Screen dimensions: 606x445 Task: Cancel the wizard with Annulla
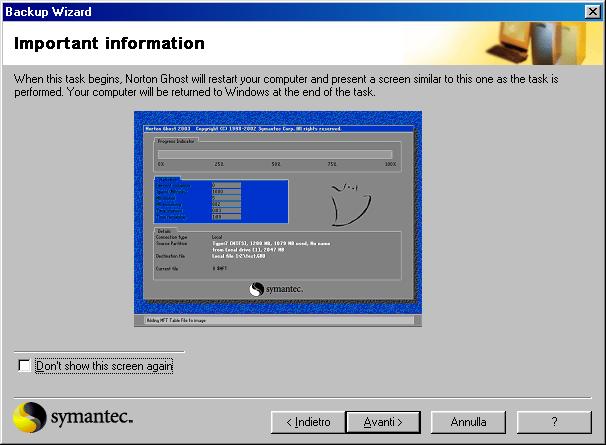coord(468,422)
